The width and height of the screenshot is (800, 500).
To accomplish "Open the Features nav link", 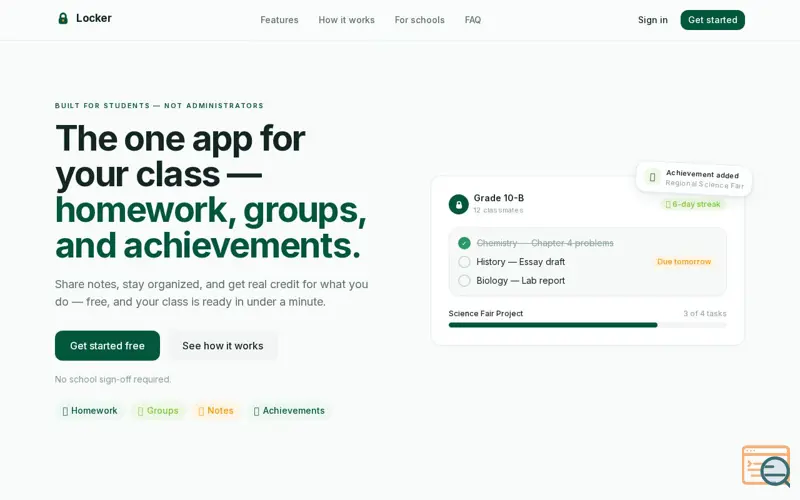I will [279, 20].
